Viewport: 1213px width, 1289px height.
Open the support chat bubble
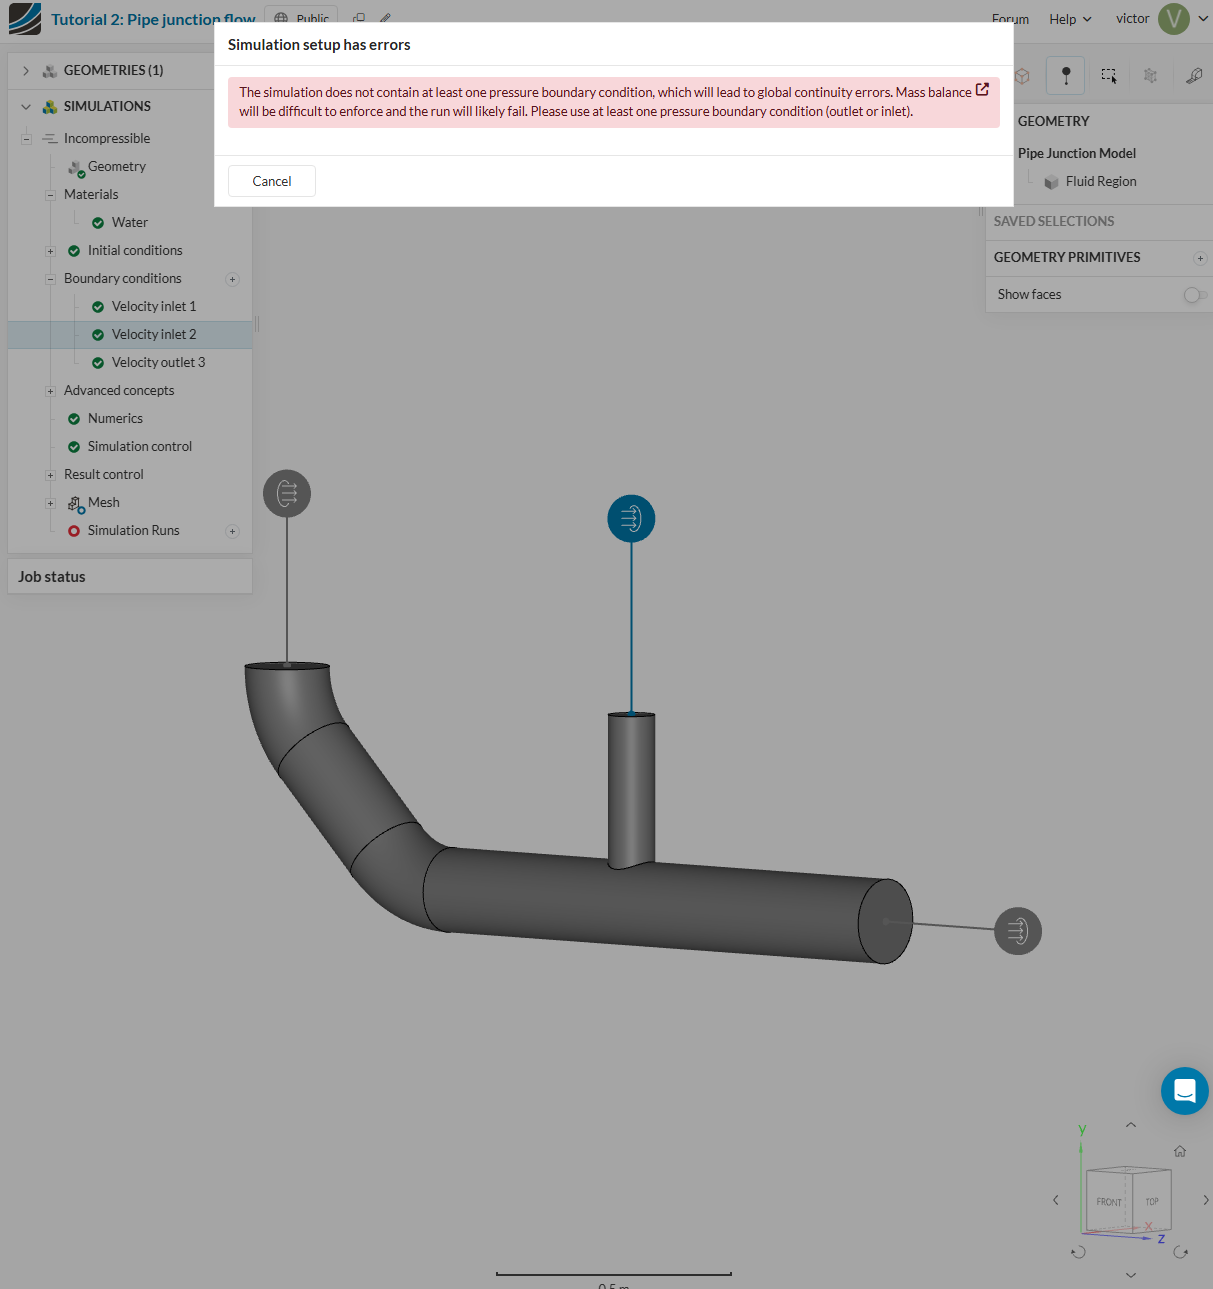[x=1184, y=1091]
